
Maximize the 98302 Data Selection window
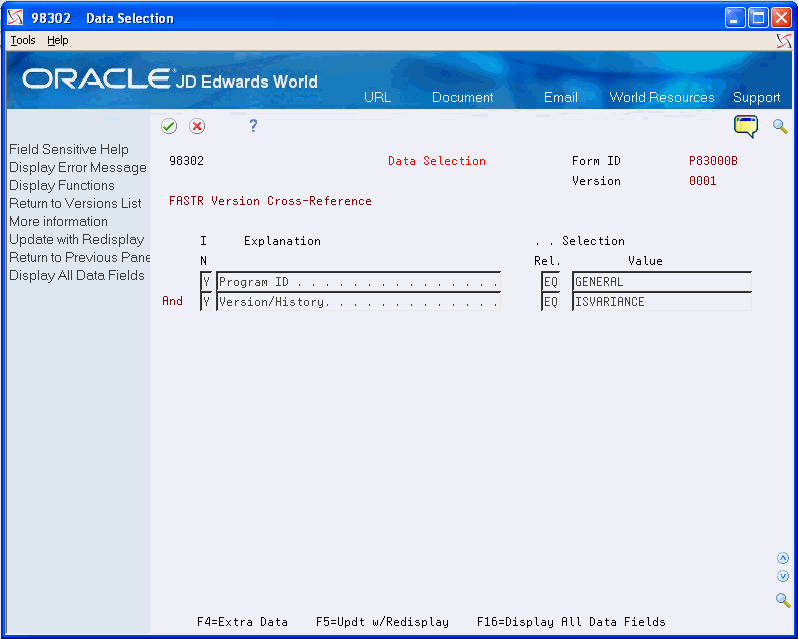758,18
